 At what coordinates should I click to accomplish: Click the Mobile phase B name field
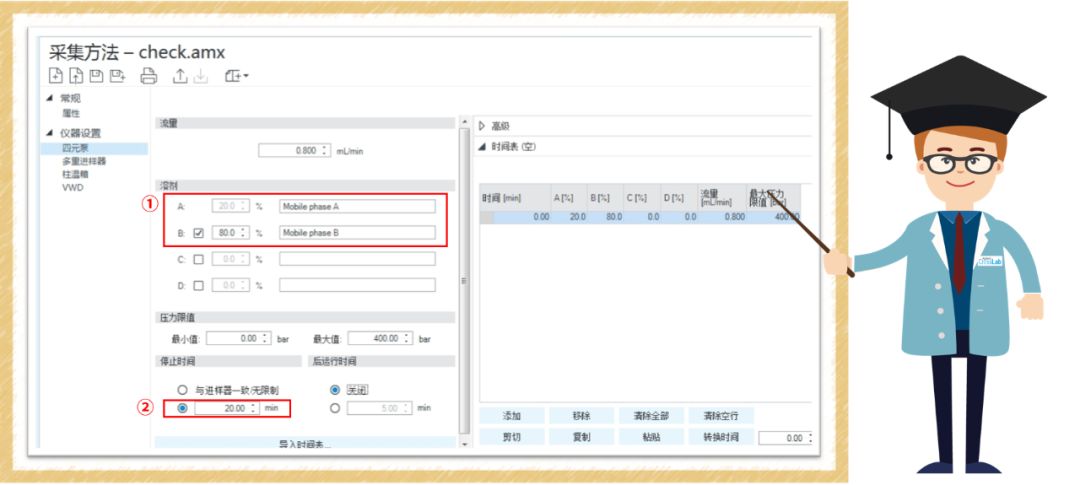357,233
